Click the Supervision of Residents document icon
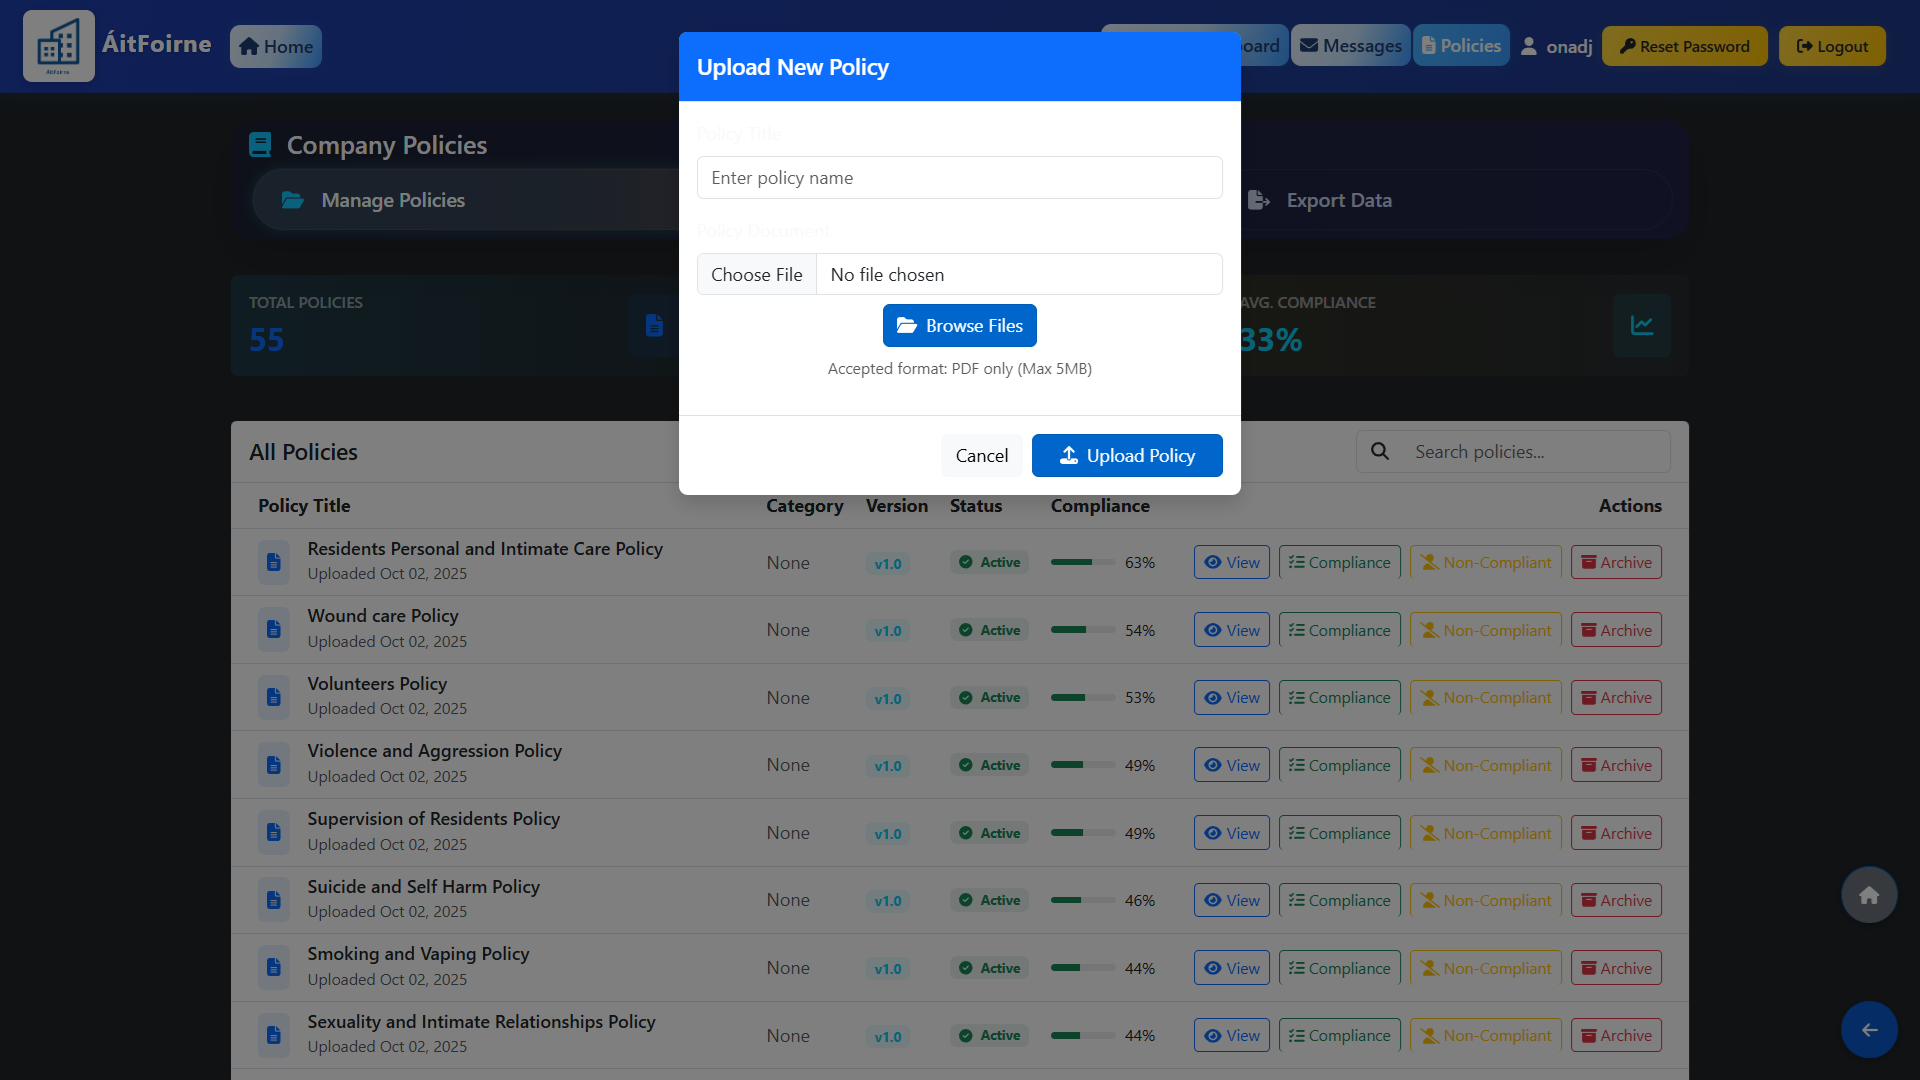Image resolution: width=1920 pixels, height=1080 pixels. [x=273, y=832]
